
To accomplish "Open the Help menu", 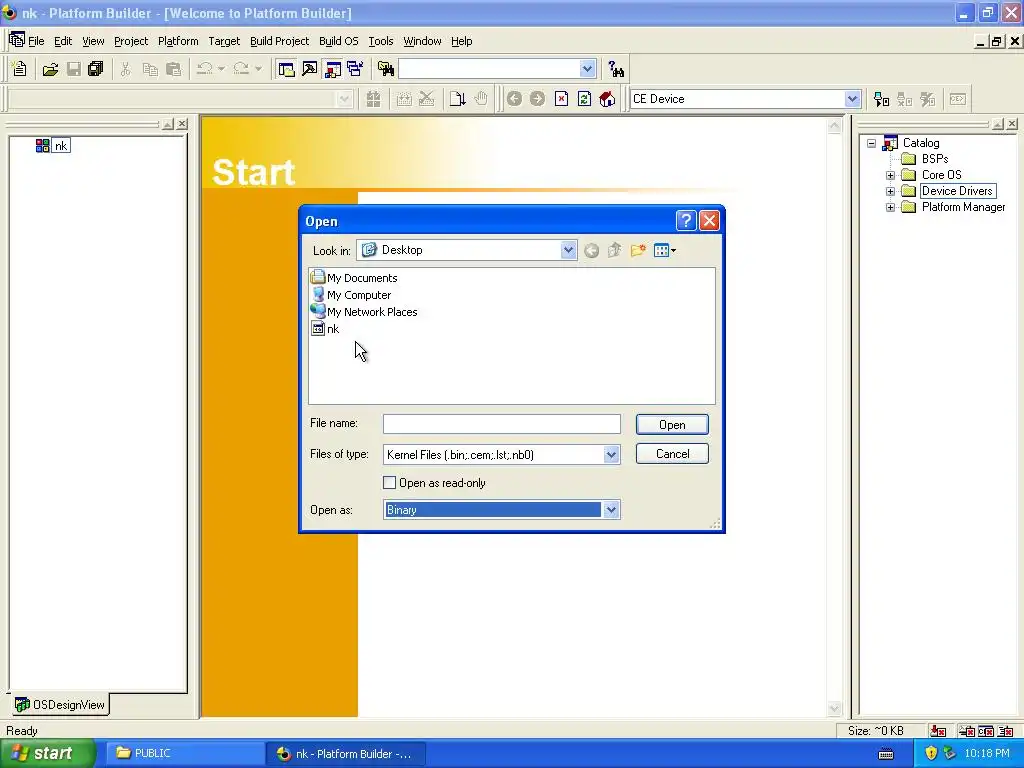I will point(461,41).
